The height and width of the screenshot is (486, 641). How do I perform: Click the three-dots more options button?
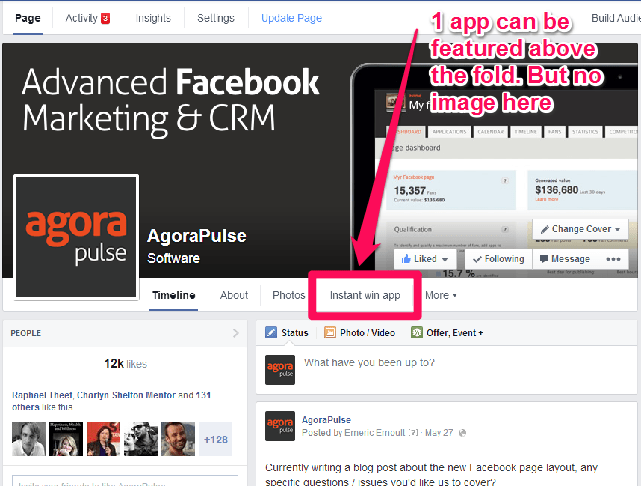click(x=613, y=259)
